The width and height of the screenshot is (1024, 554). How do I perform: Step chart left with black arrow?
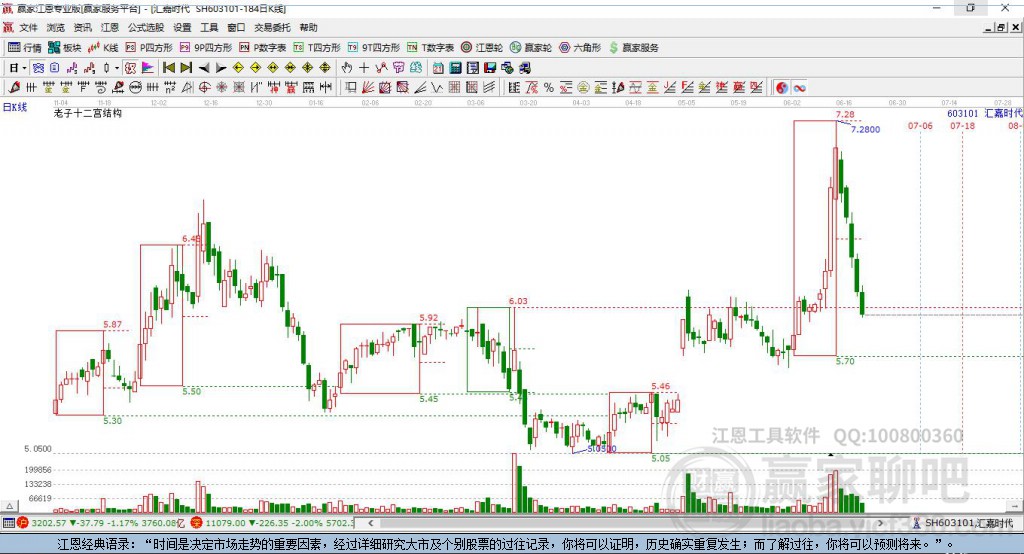204,68
